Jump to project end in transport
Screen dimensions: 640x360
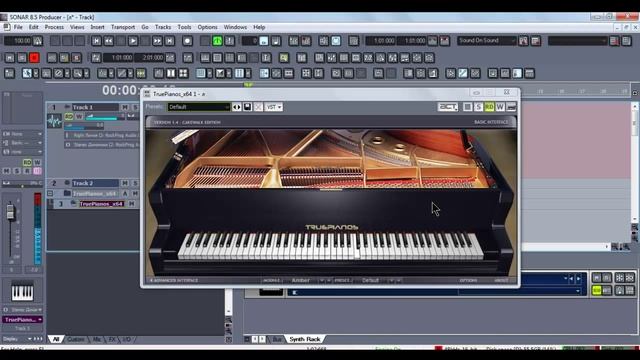(169, 40)
